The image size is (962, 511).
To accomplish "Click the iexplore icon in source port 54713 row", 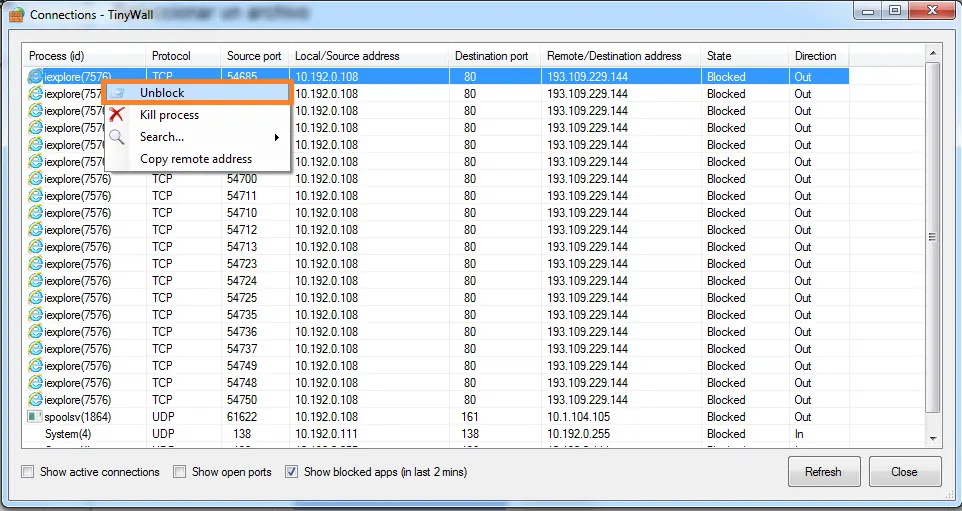I will pyautogui.click(x=36, y=247).
